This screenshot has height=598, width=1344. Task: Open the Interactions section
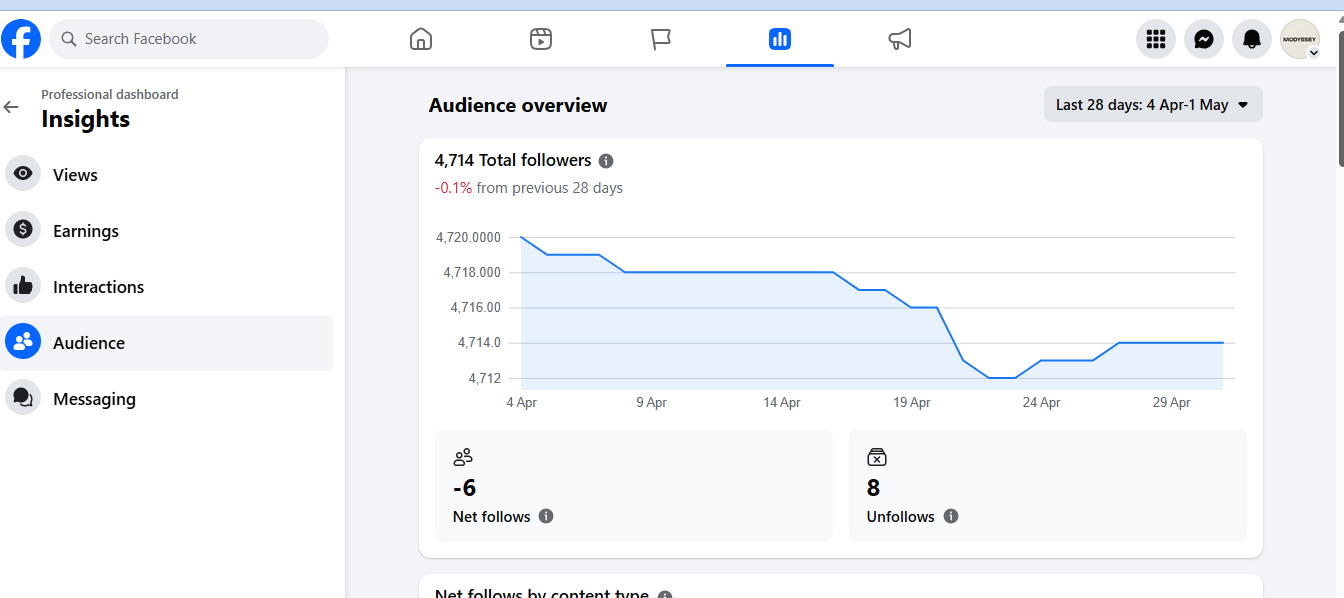tap(168, 287)
